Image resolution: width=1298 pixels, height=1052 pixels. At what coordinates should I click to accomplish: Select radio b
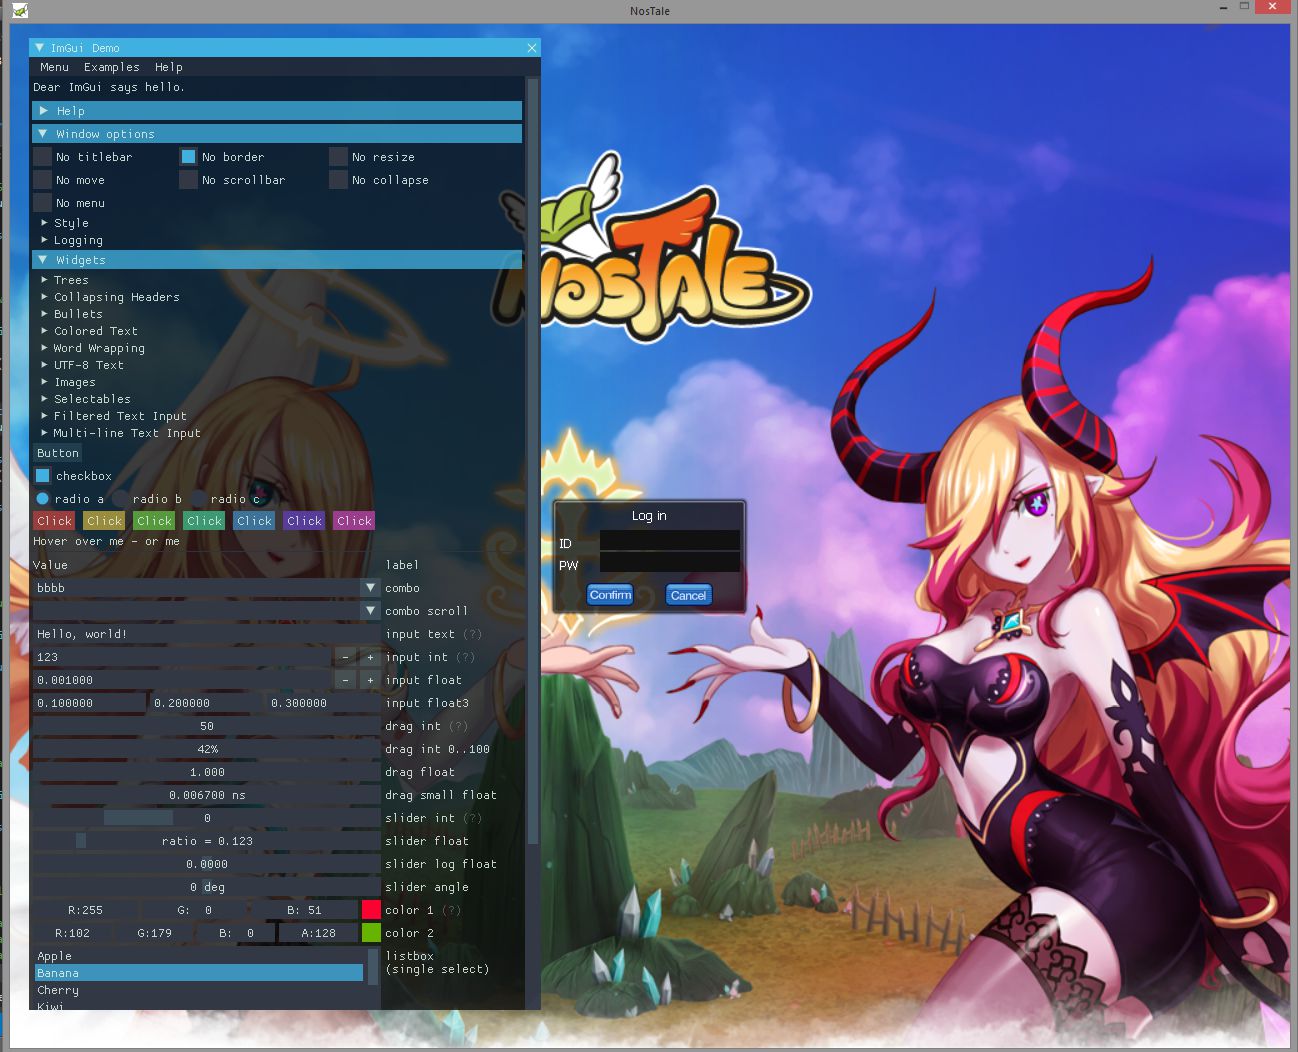tap(120, 499)
